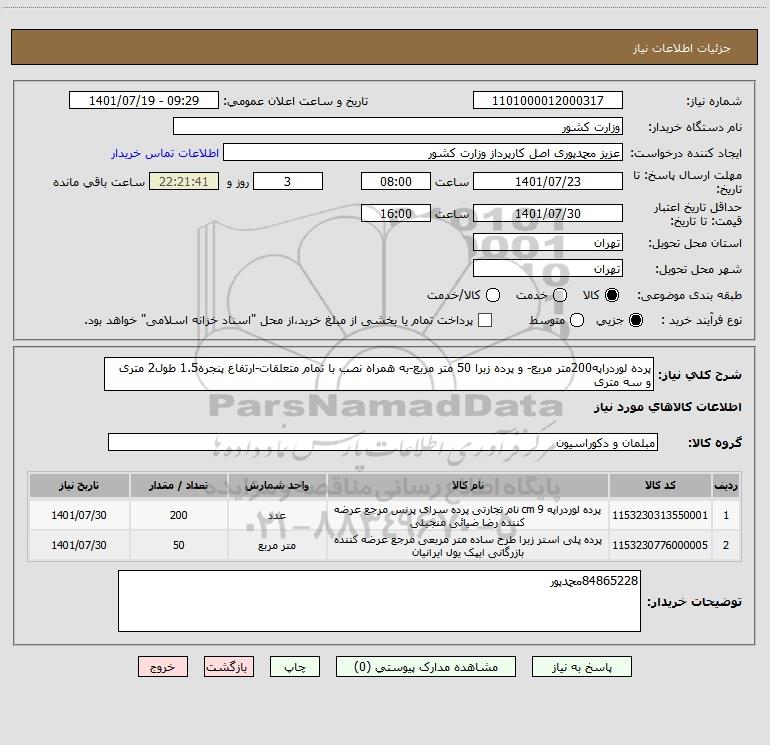Click the buyer organization field وزارت کشور
770x745 pixels.
[x=398, y=127]
